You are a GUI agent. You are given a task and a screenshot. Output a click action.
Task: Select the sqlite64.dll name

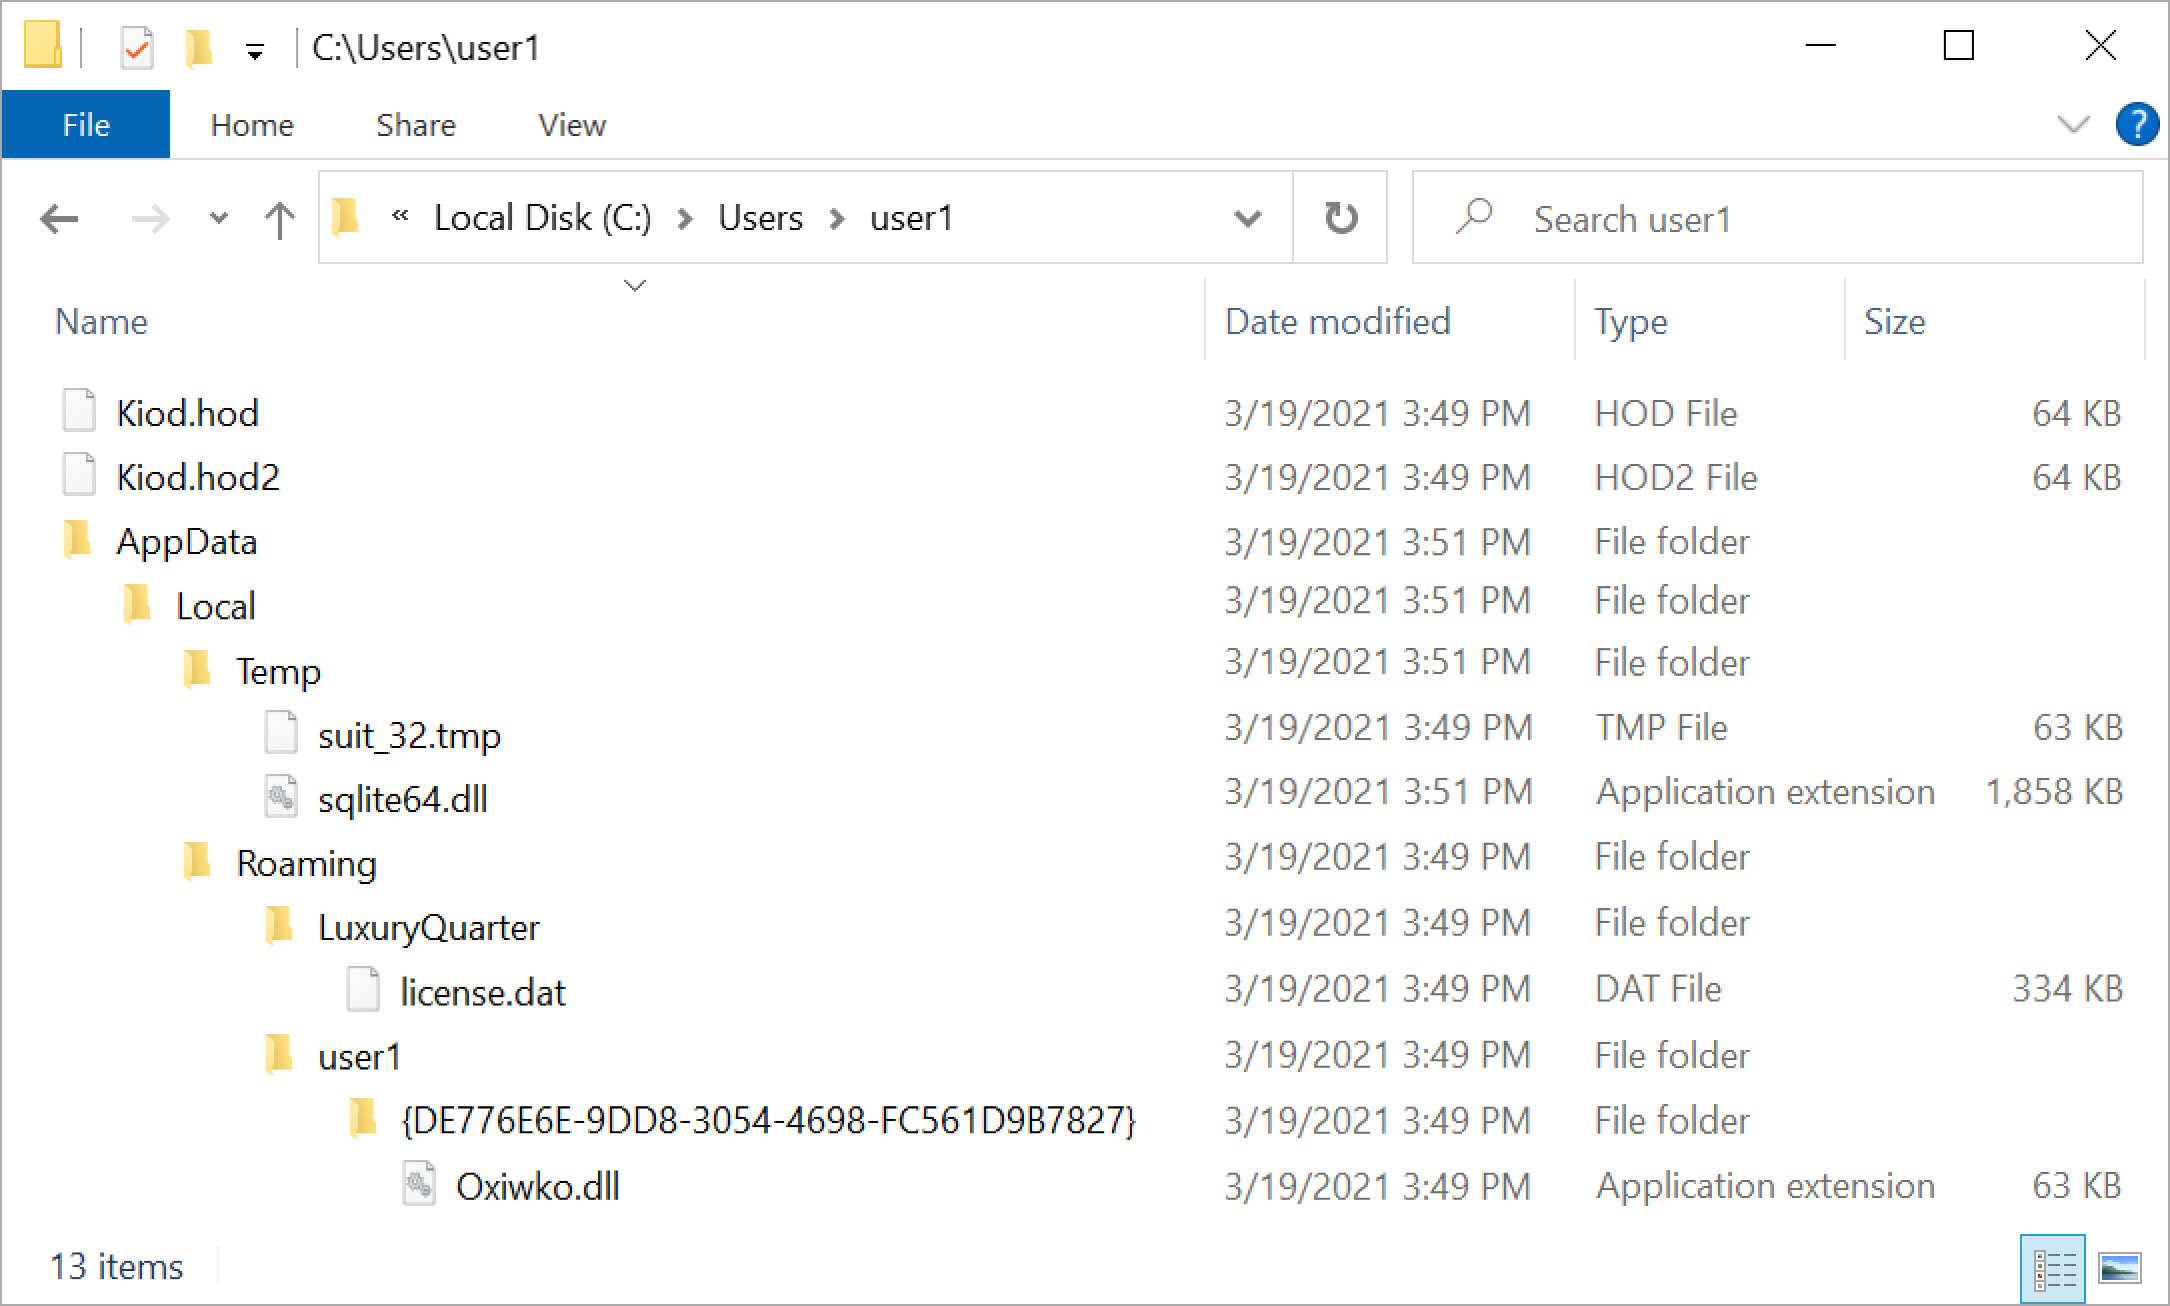click(x=403, y=799)
